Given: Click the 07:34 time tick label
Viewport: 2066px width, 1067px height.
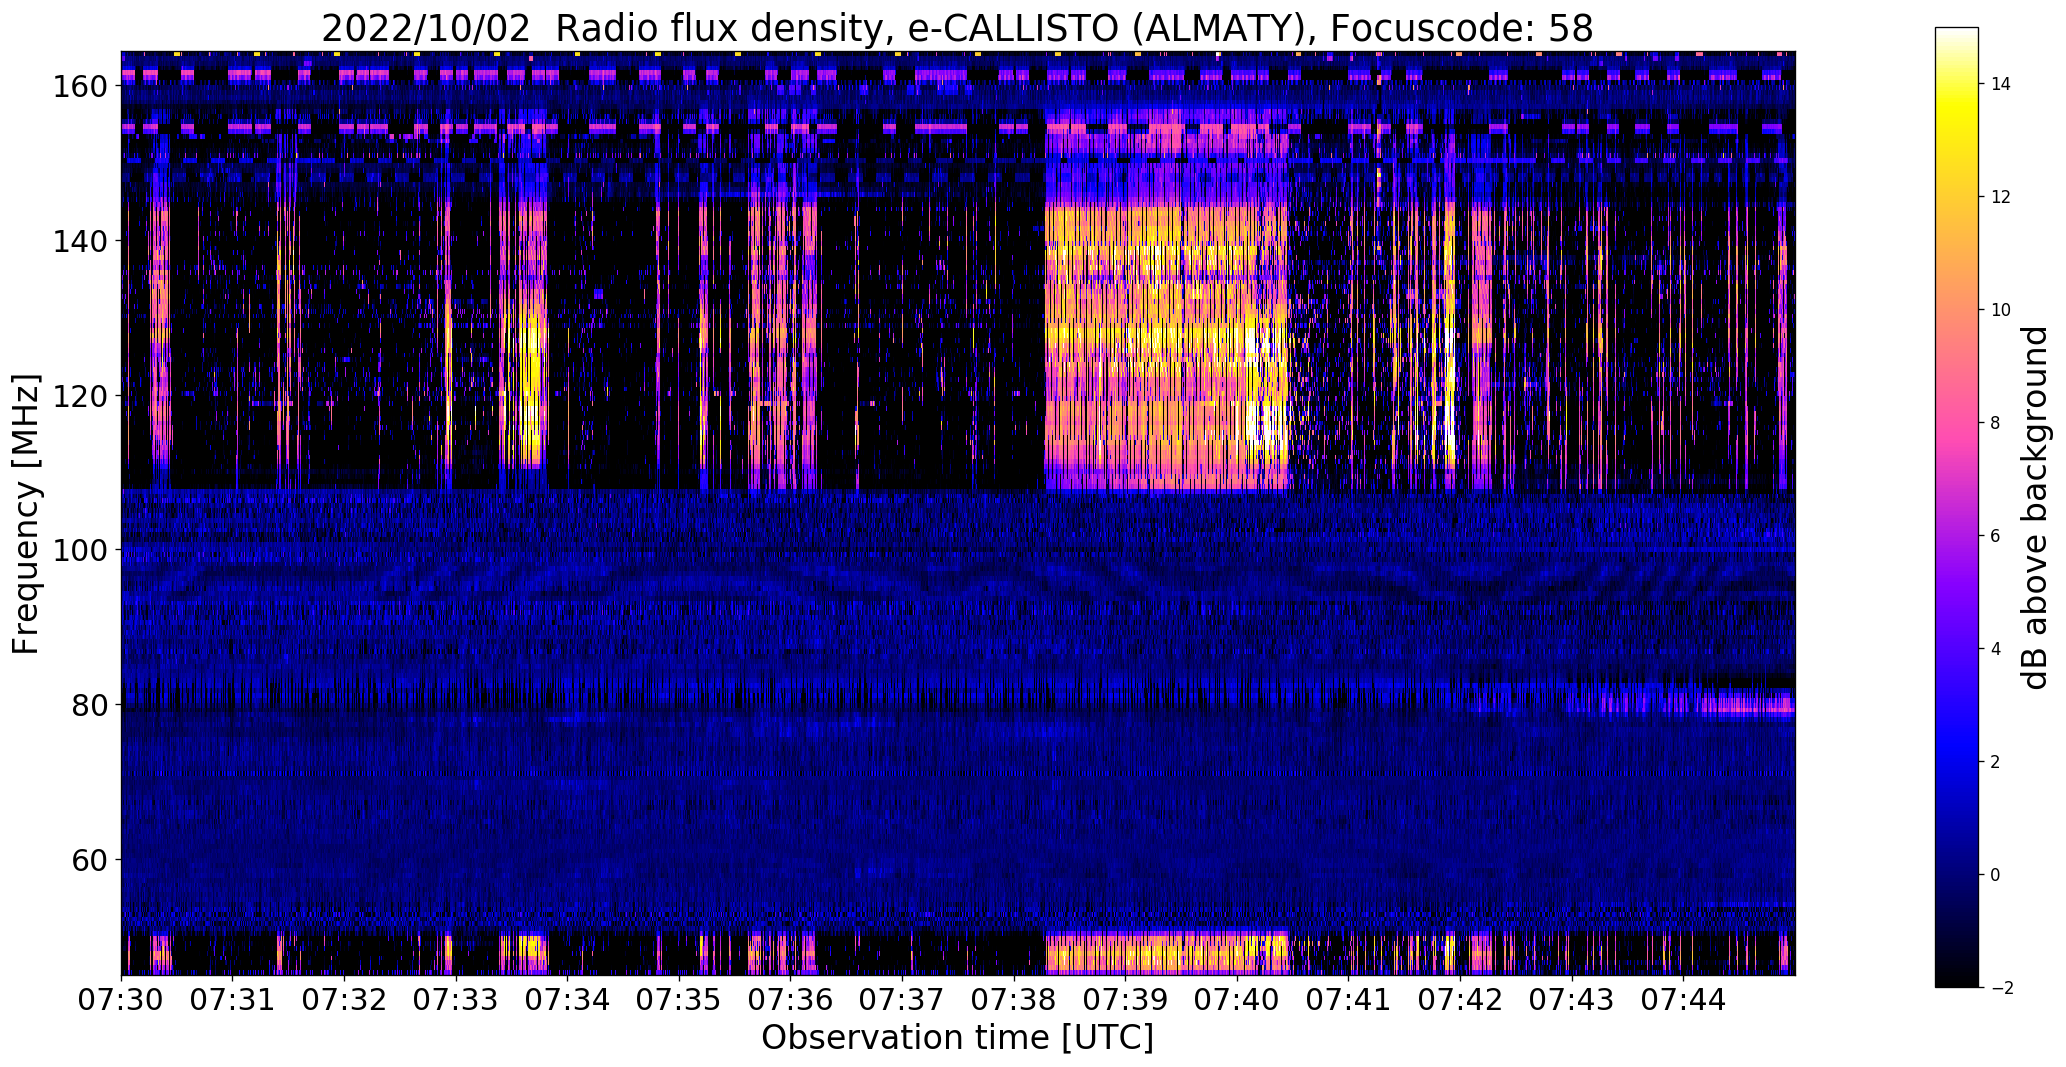Looking at the screenshot, I should coord(567,1000).
